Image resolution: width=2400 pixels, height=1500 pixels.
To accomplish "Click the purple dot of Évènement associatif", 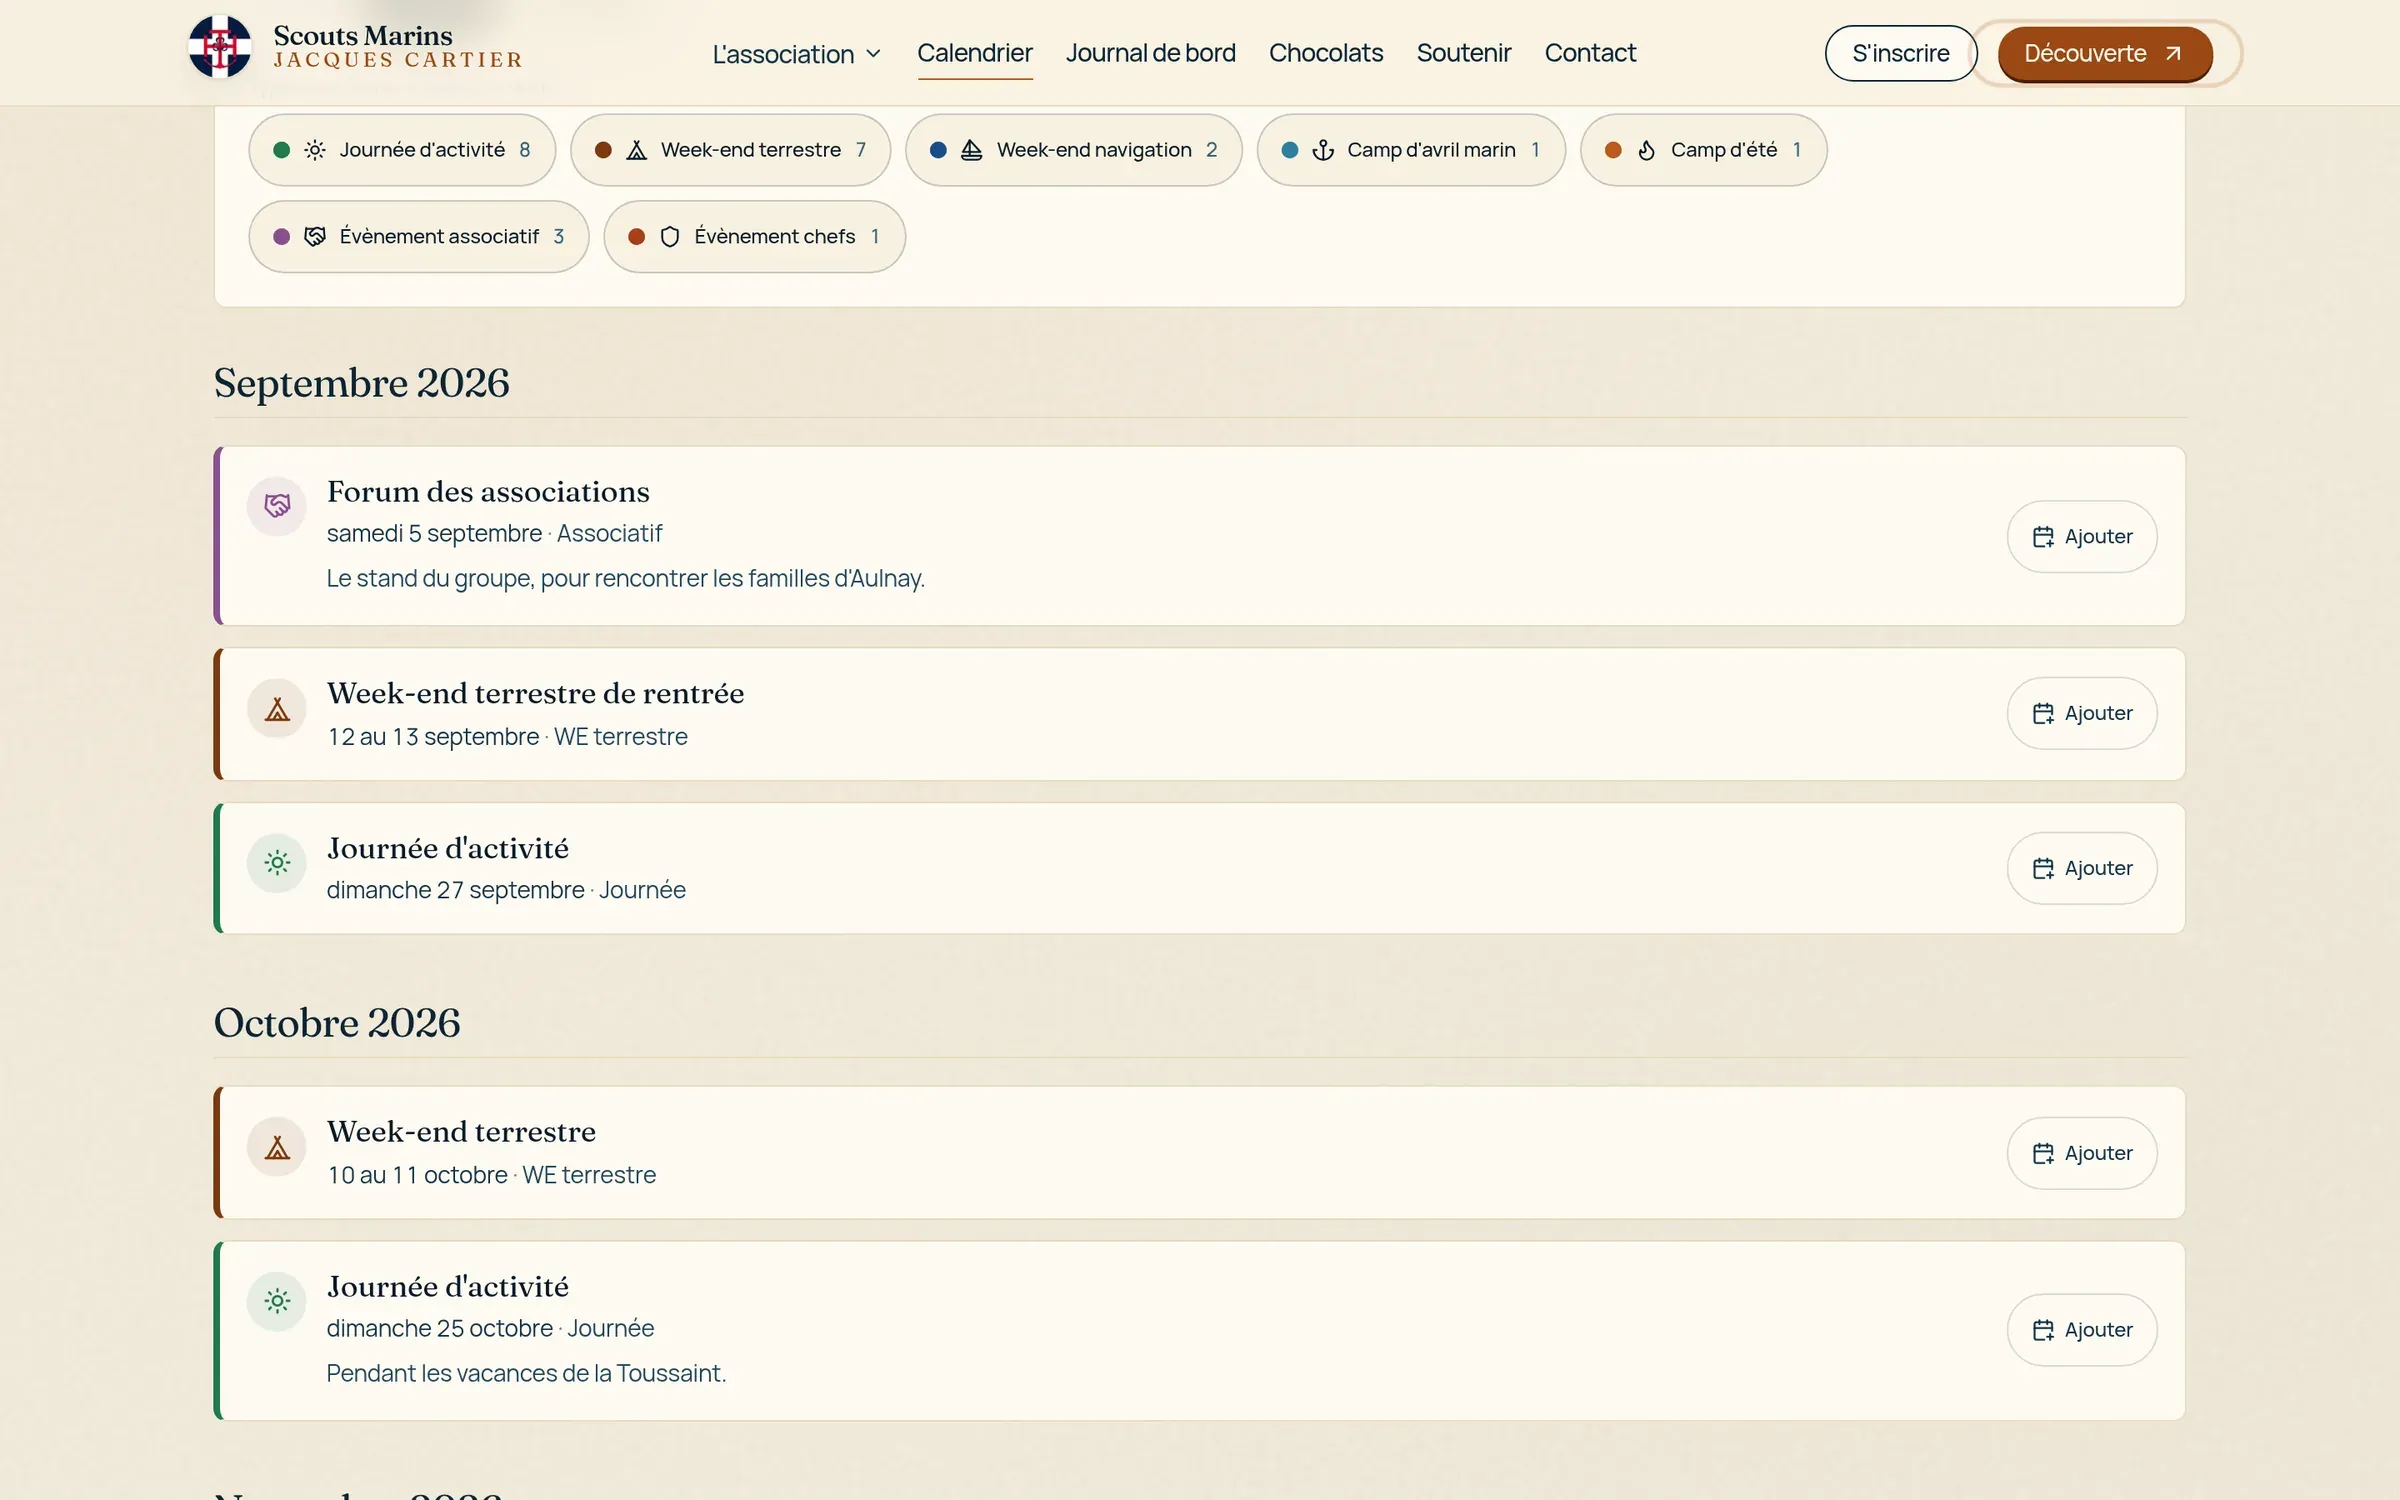I will coord(282,237).
